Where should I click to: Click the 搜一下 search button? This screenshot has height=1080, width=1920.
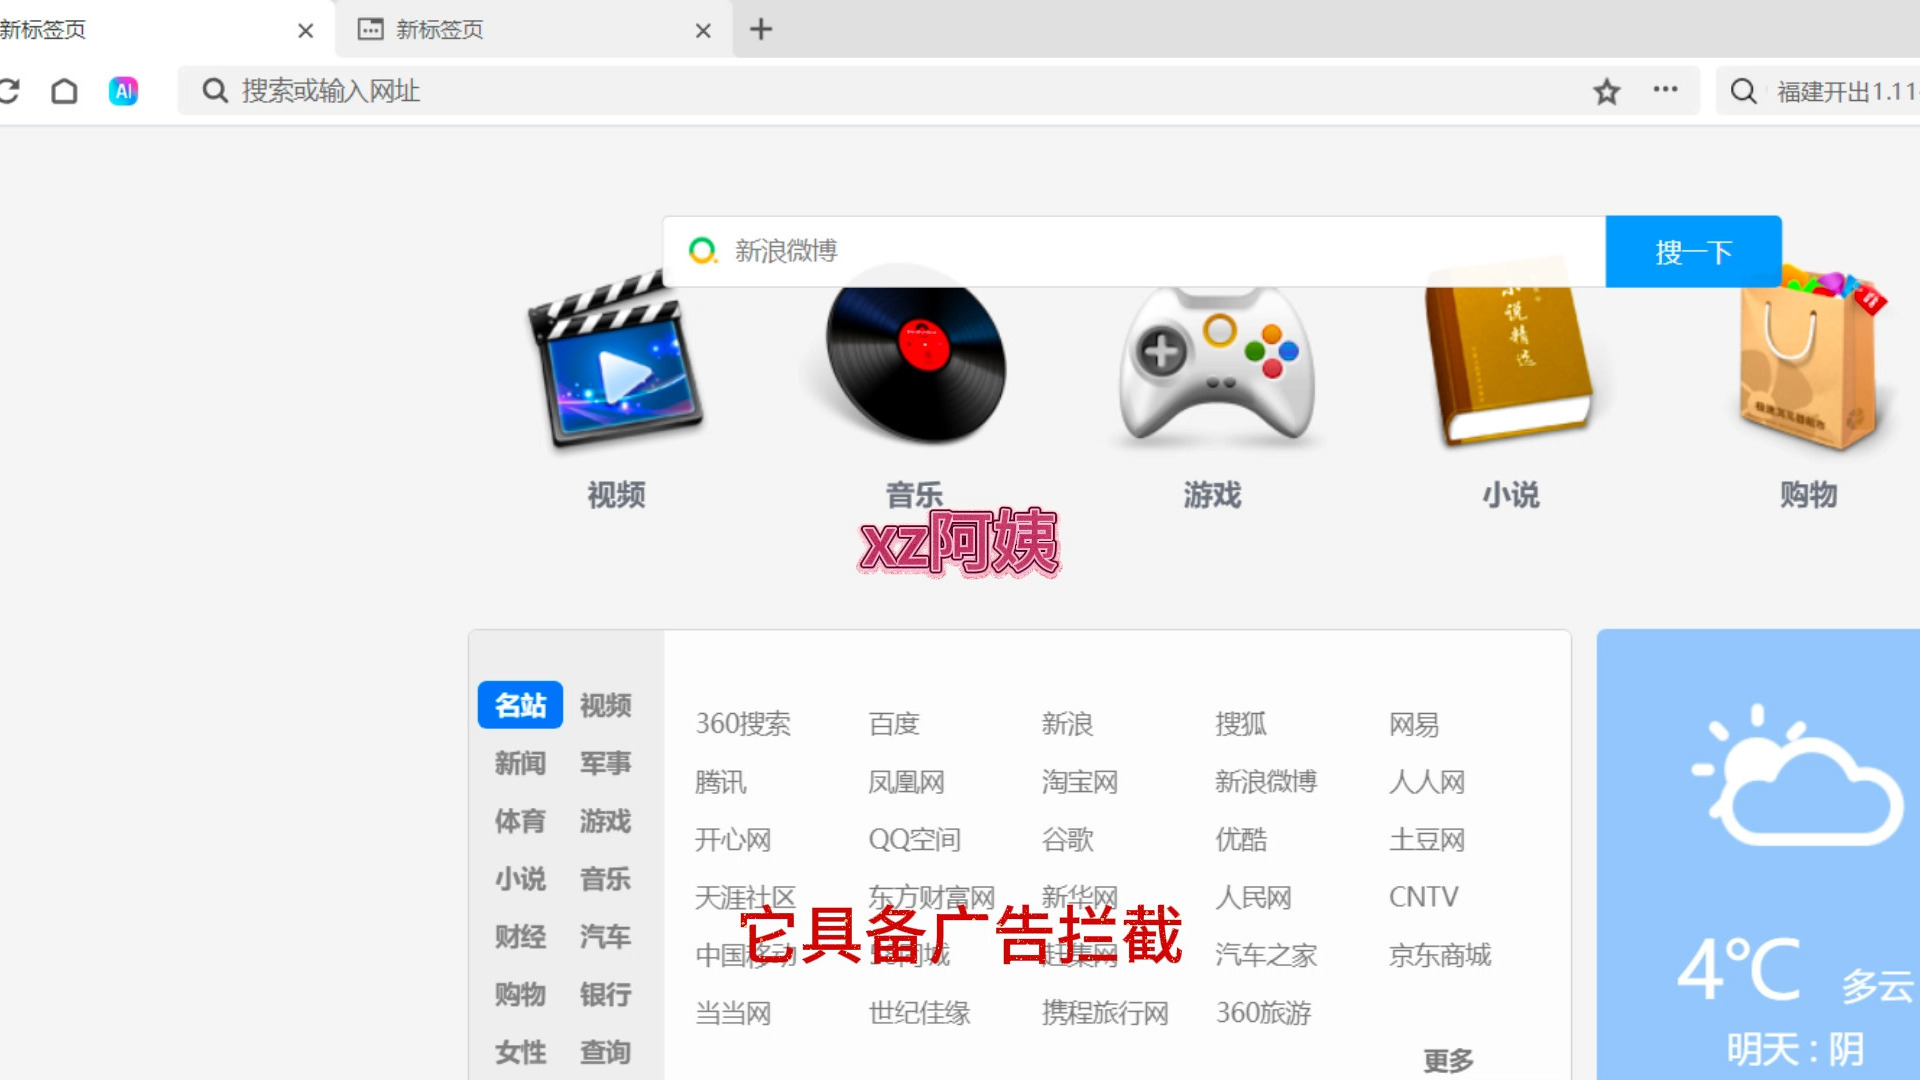[1693, 251]
